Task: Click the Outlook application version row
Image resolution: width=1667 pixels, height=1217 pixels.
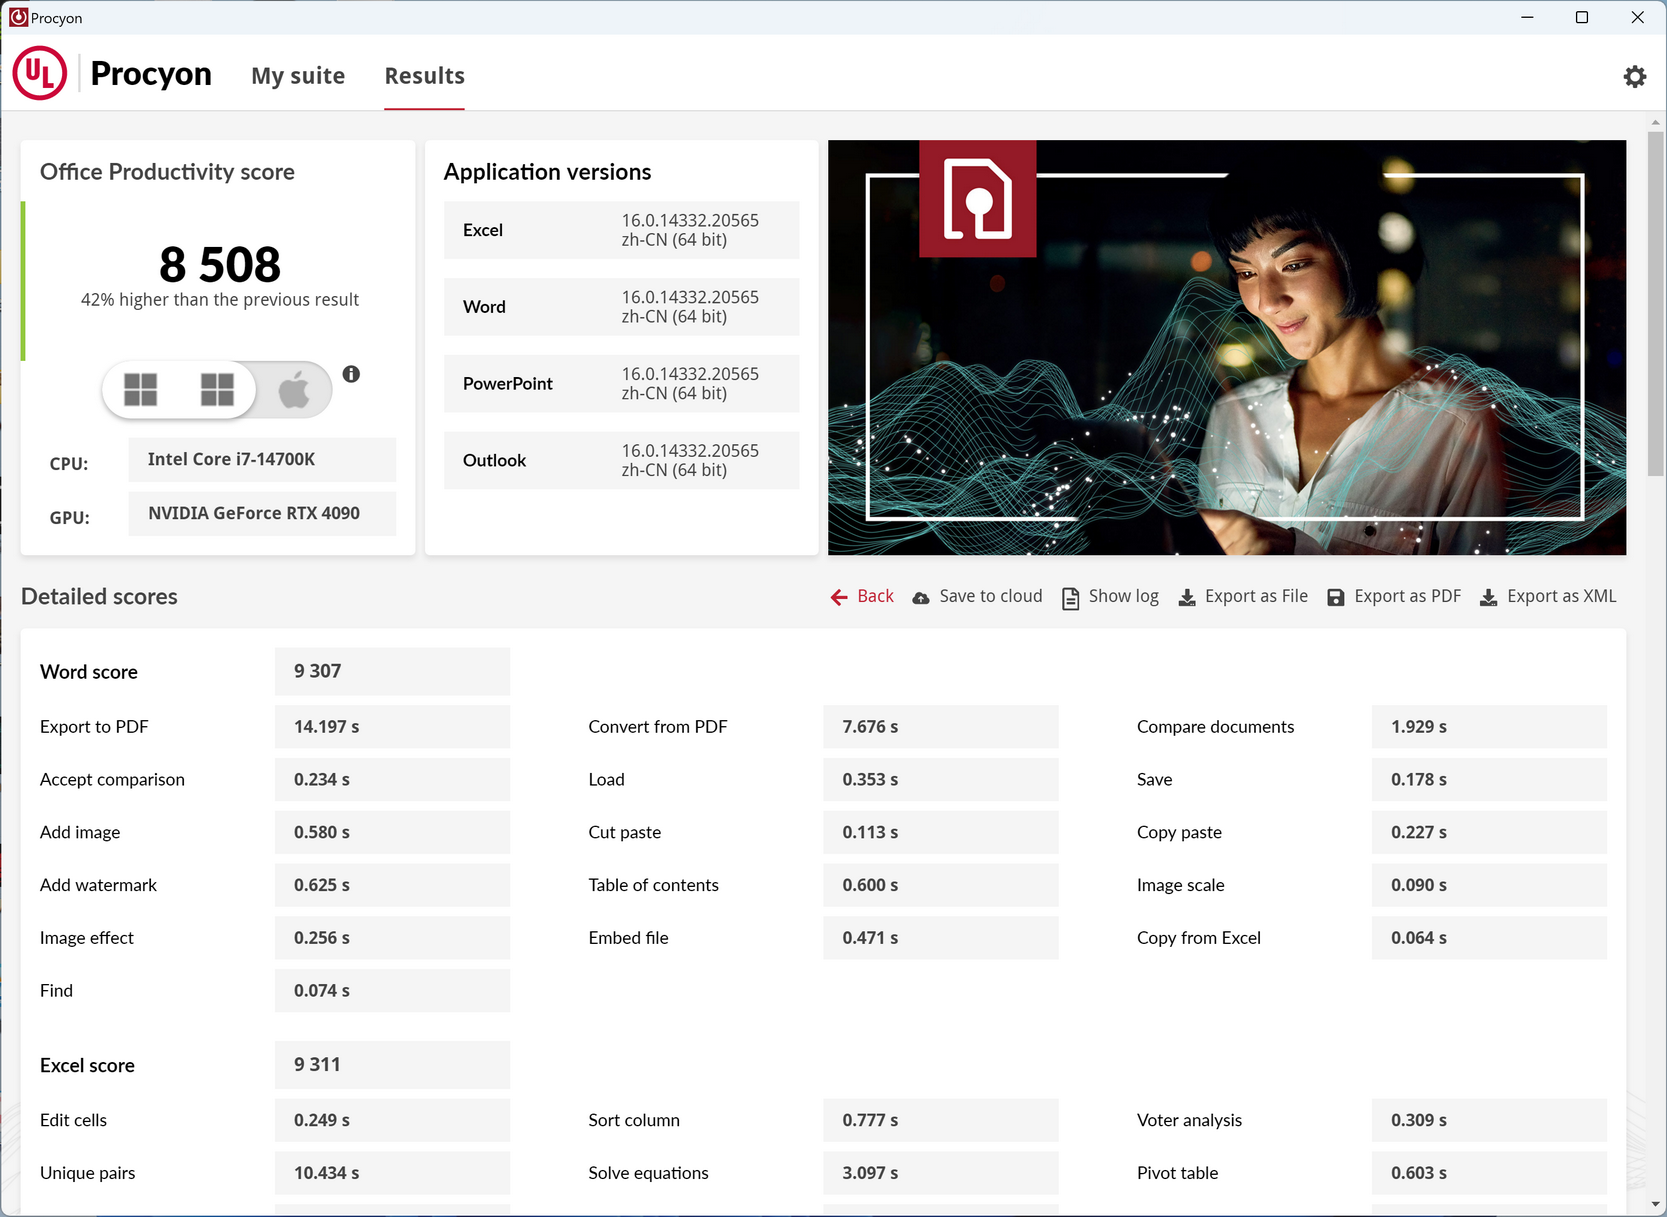Action: [621, 461]
